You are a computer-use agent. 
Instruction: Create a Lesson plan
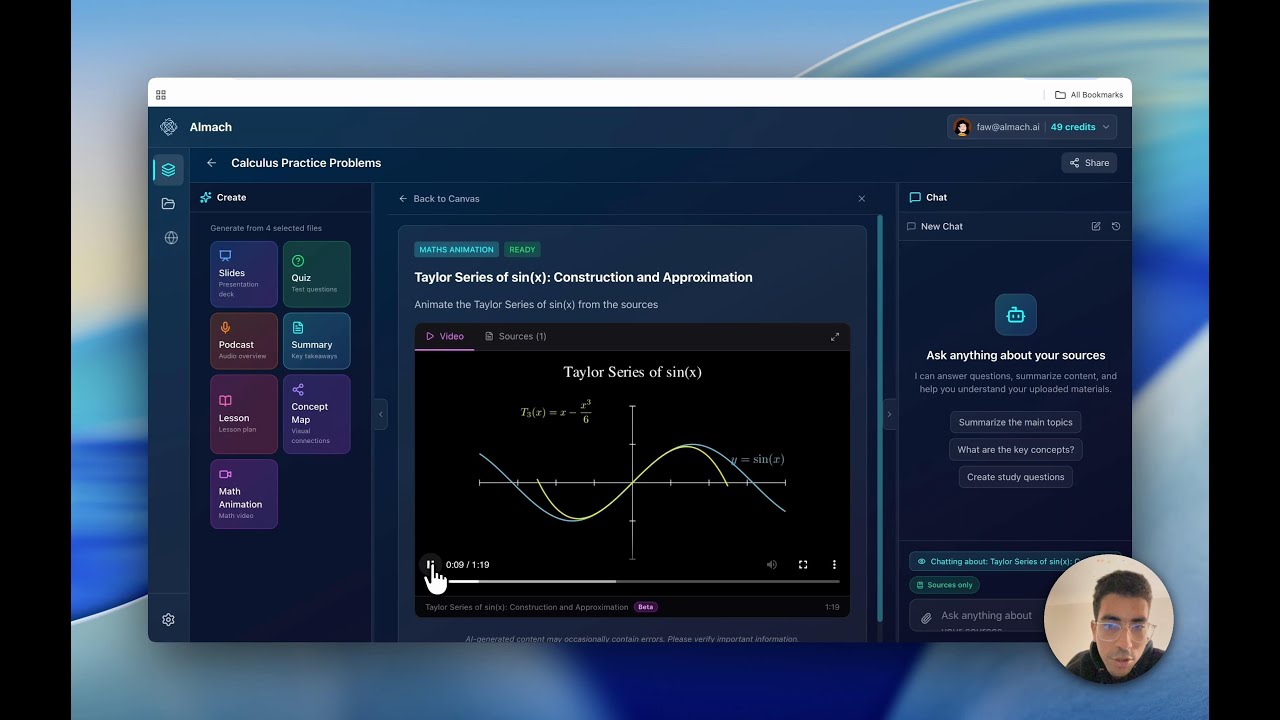[244, 414]
